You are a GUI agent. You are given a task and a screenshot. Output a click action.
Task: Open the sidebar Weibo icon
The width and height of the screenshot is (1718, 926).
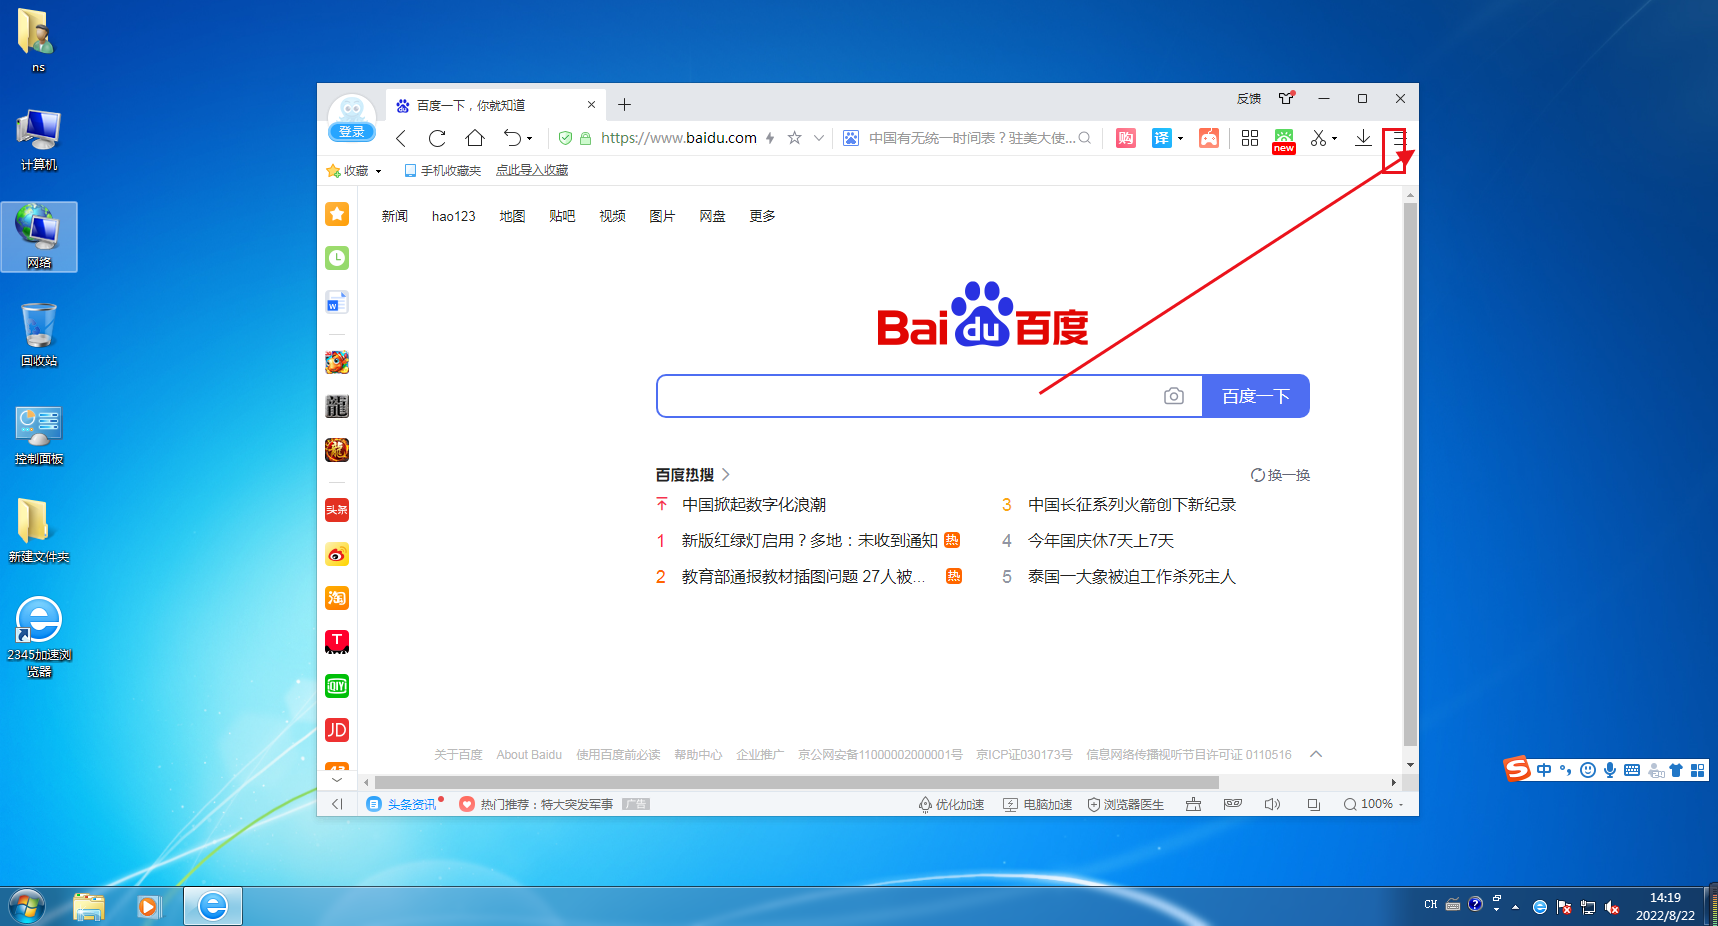coord(337,554)
